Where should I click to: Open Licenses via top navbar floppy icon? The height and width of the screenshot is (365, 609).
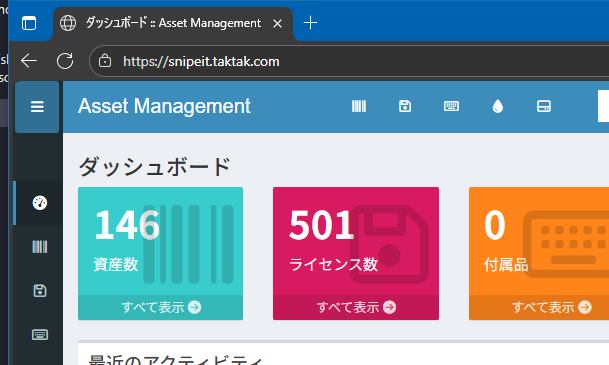[x=405, y=106]
